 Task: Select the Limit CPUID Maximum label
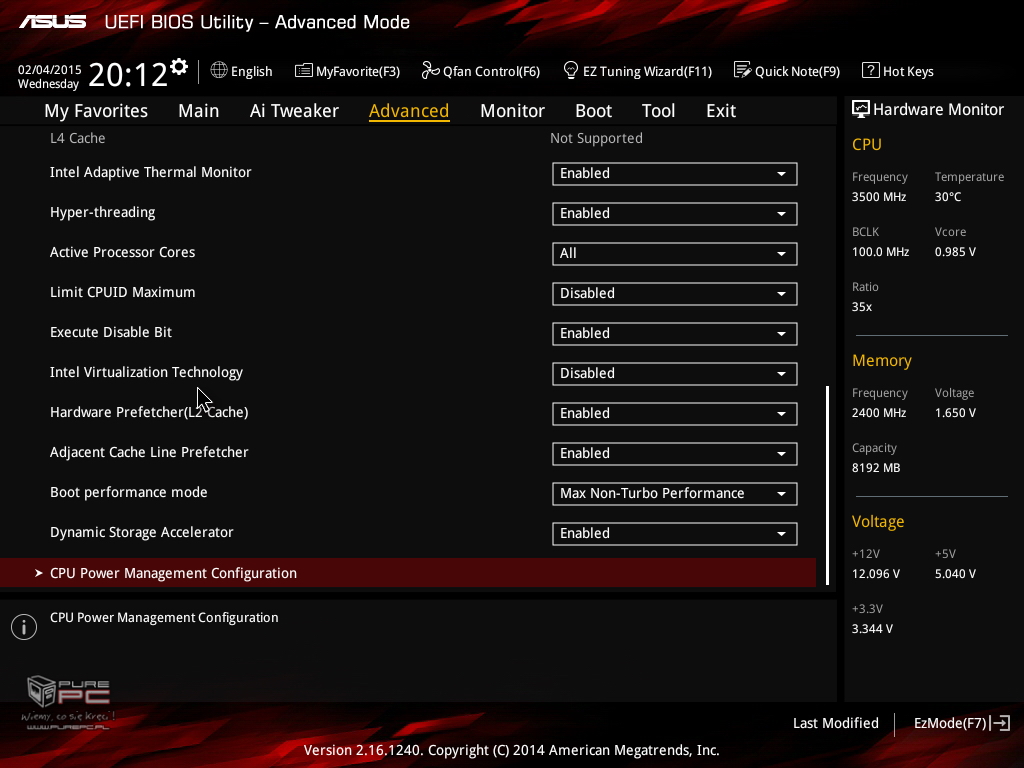123,292
